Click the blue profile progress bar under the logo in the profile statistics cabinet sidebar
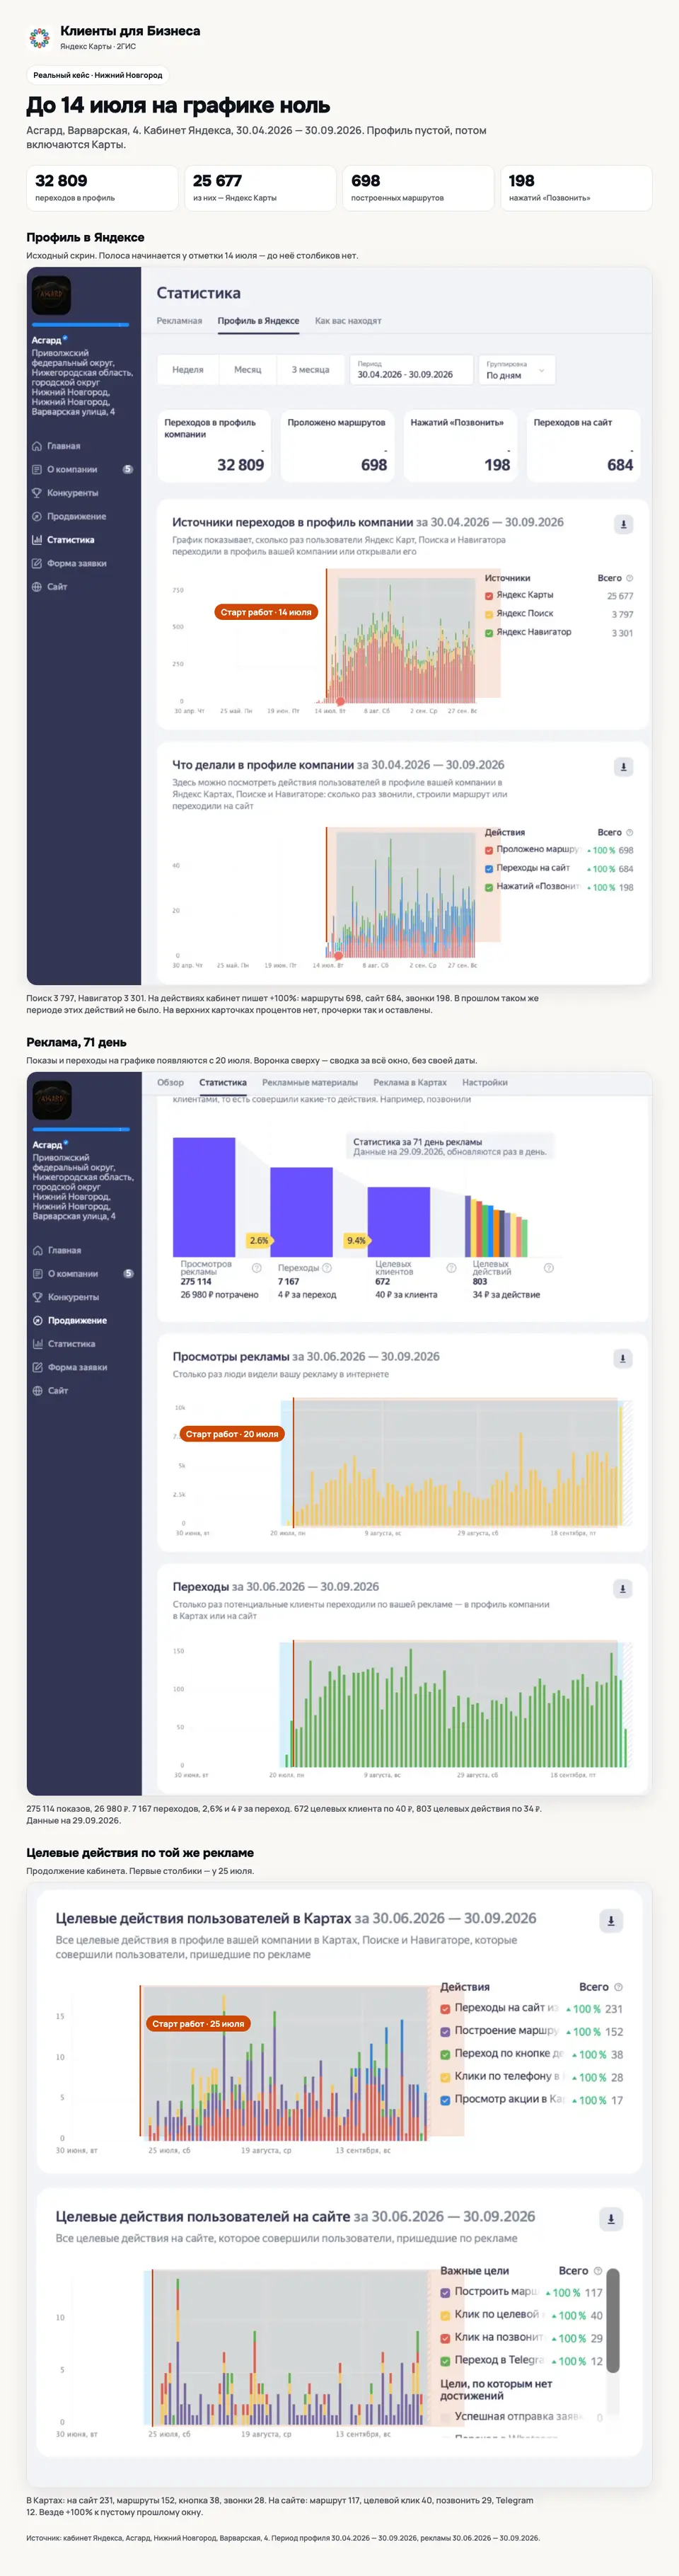This screenshot has width=679, height=2576. point(80,325)
